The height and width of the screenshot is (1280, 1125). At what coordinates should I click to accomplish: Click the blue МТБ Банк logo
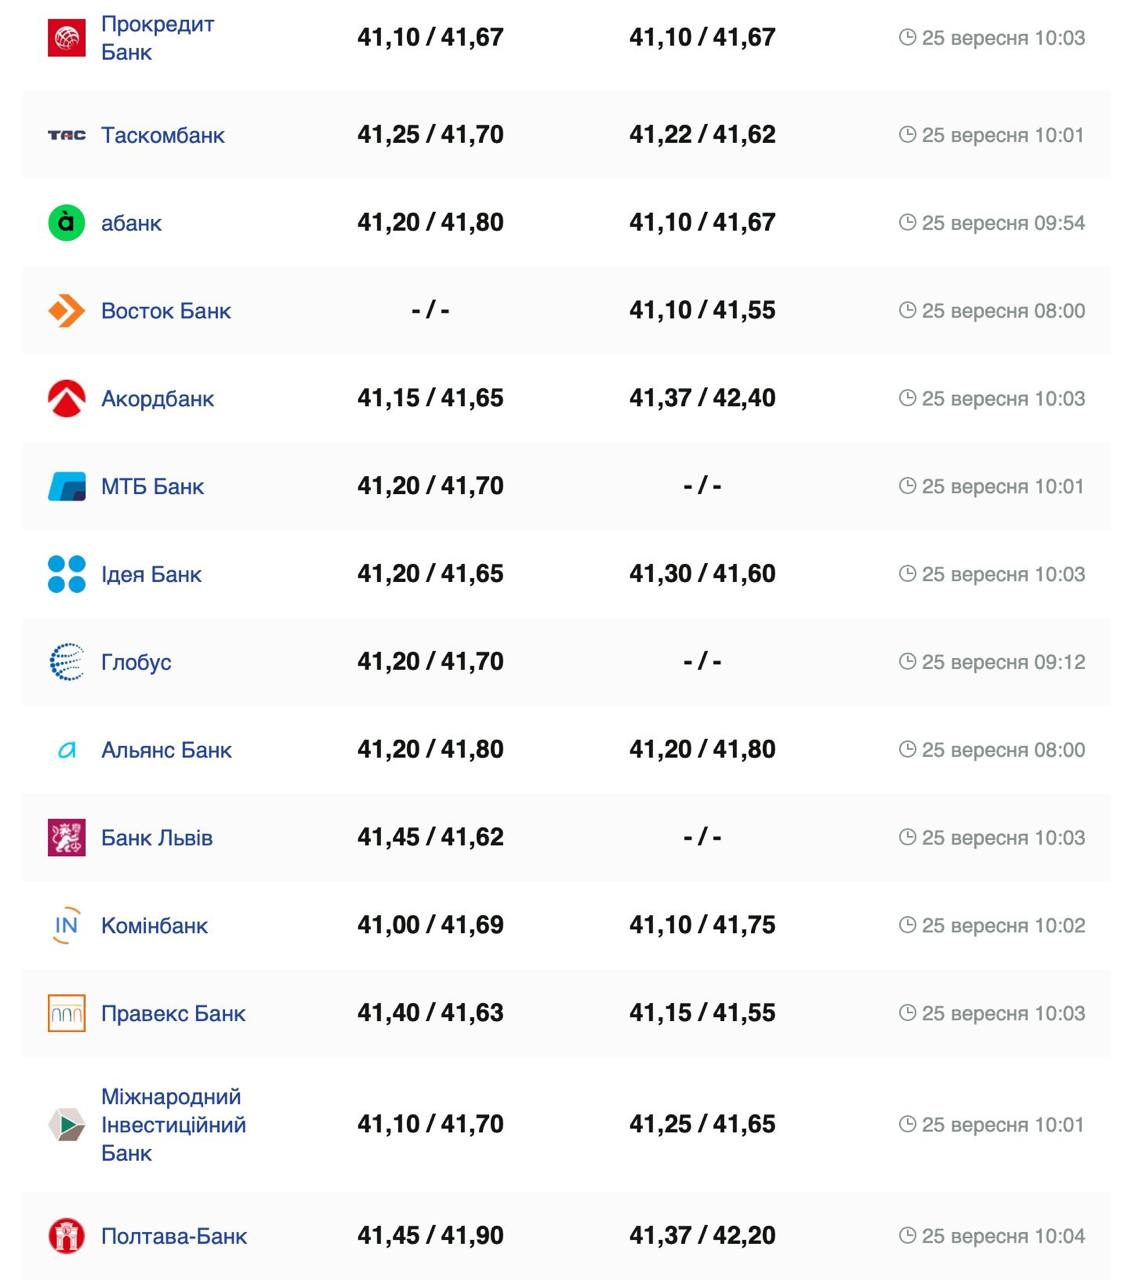(x=67, y=487)
